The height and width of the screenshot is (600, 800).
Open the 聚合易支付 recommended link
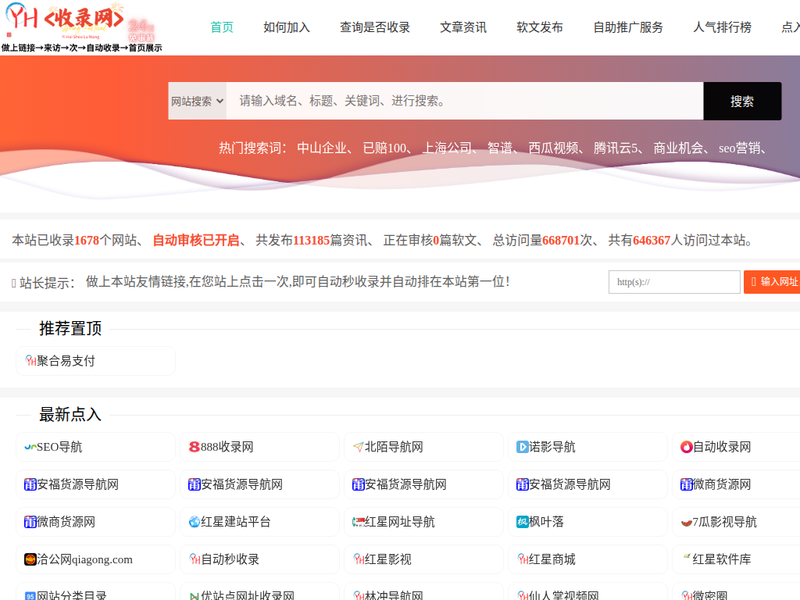66,361
